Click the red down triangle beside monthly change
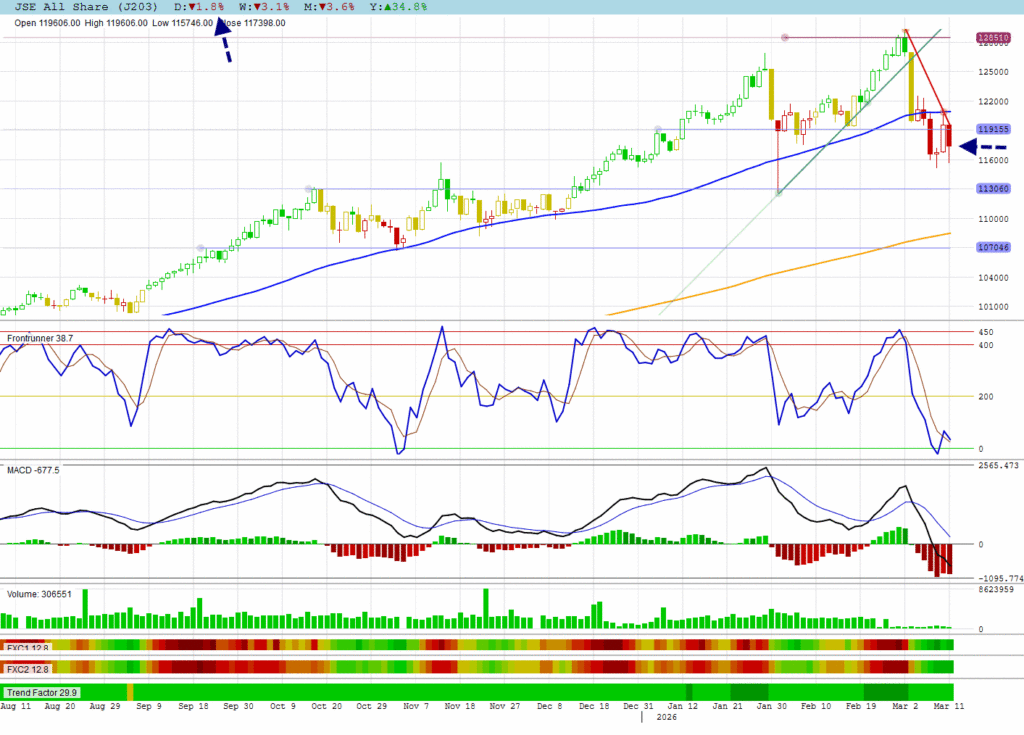1024x735 pixels. [x=323, y=6]
